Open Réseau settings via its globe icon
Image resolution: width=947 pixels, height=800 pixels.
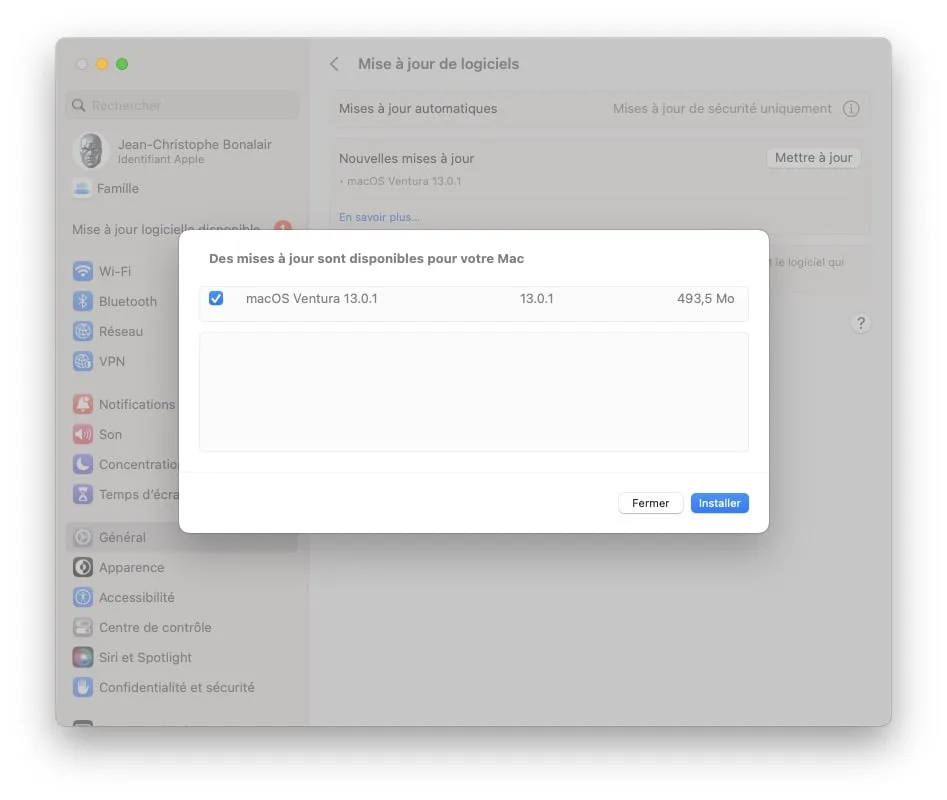click(x=82, y=330)
